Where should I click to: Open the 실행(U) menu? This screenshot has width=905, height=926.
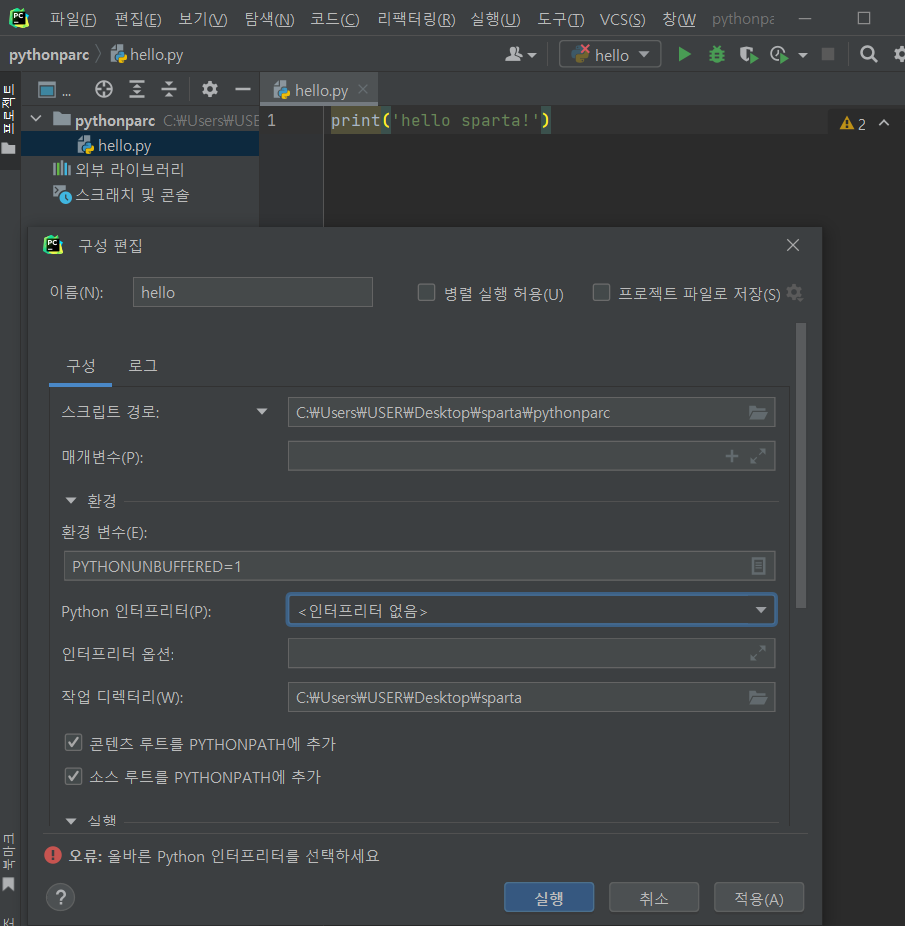(496, 19)
